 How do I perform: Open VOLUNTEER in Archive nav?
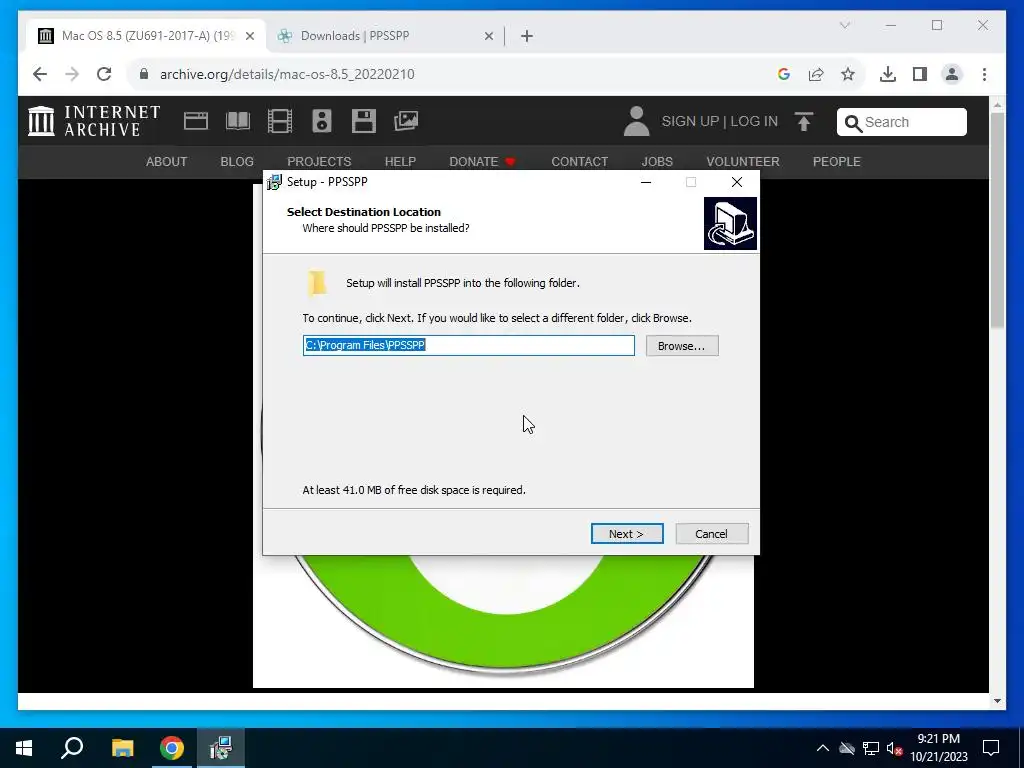[743, 161]
